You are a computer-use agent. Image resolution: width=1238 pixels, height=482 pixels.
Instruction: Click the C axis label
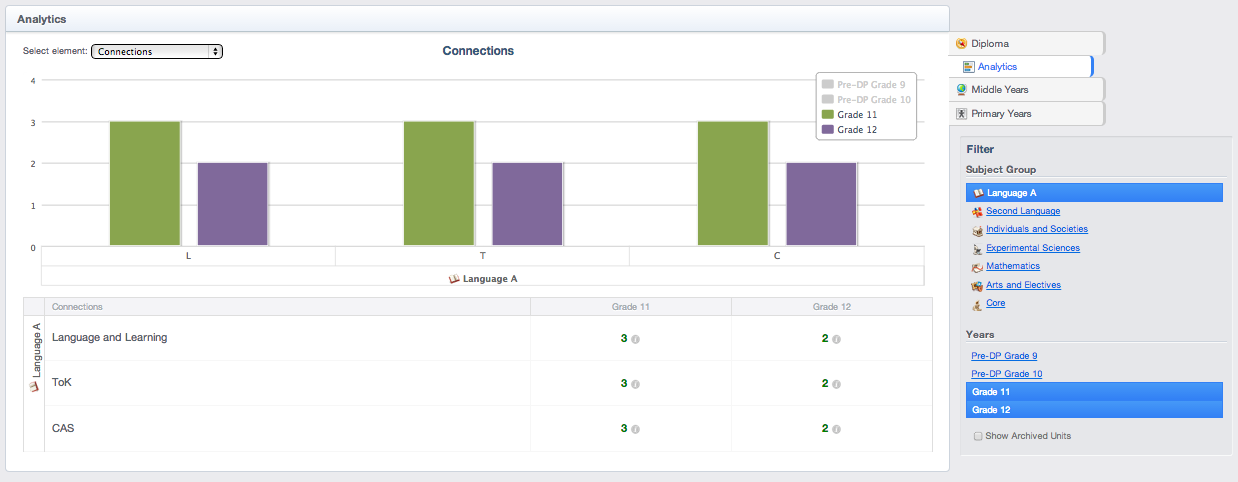click(x=777, y=257)
